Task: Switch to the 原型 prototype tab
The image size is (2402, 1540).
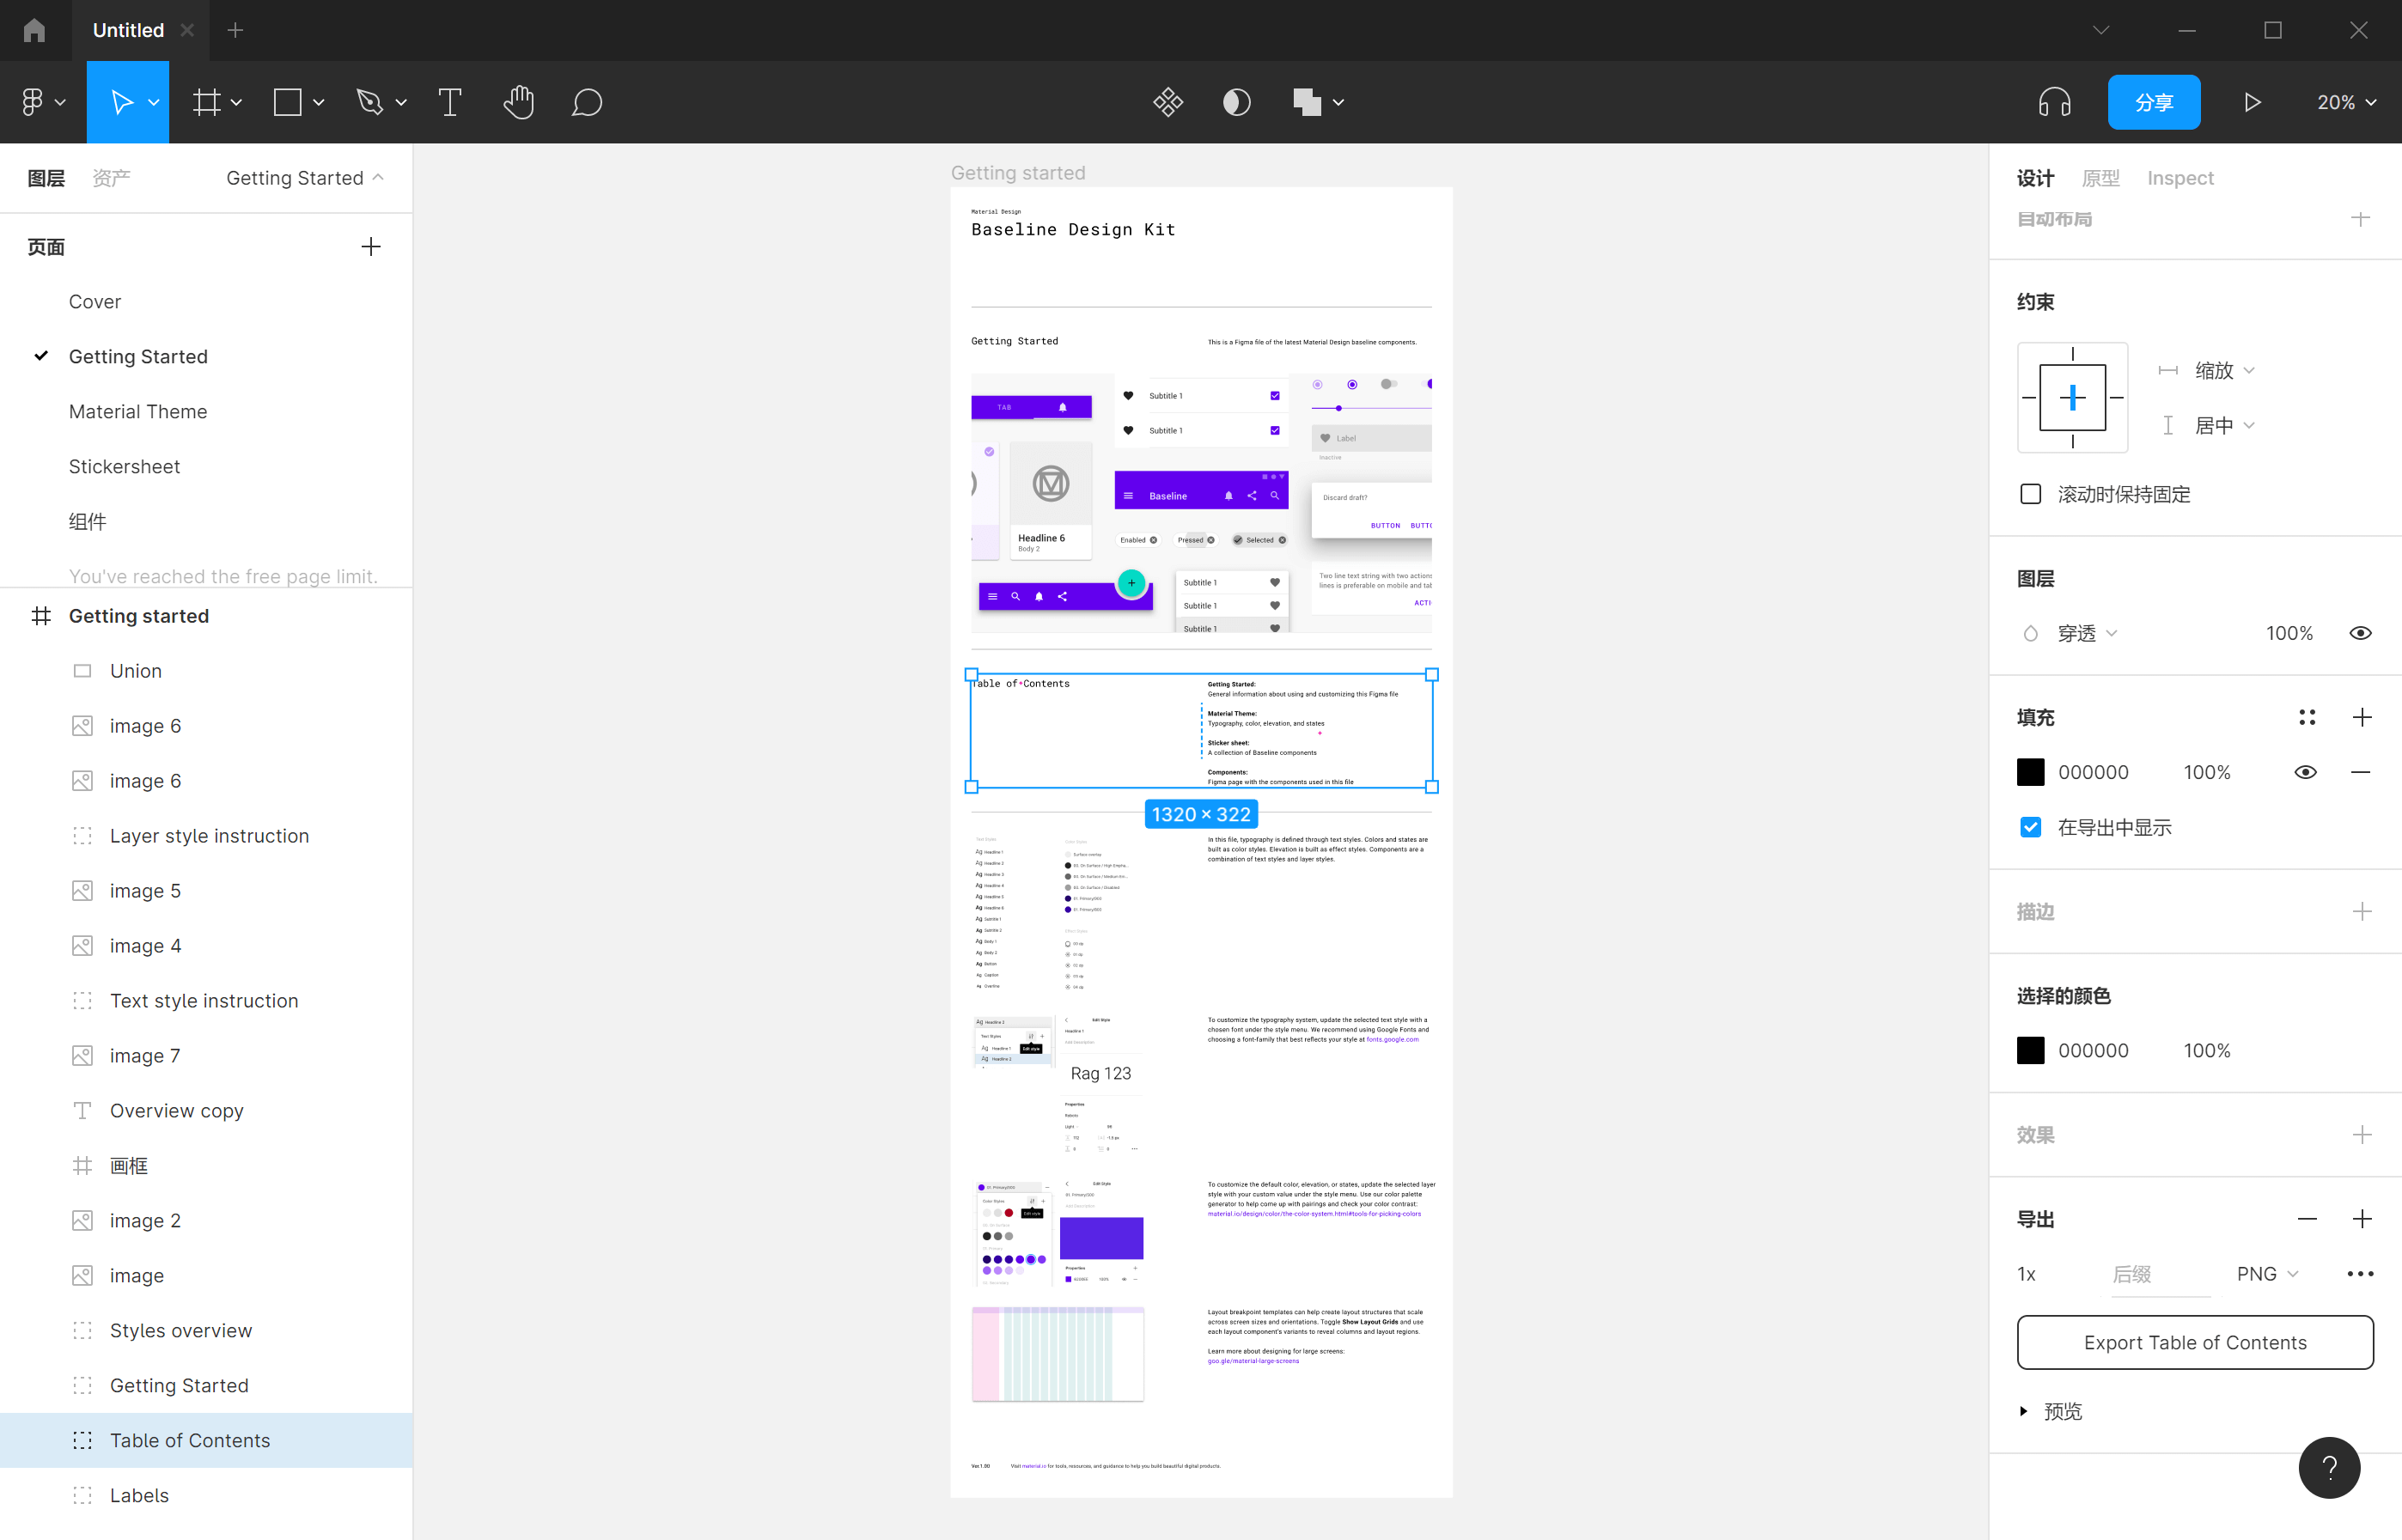Action: pos(2100,178)
